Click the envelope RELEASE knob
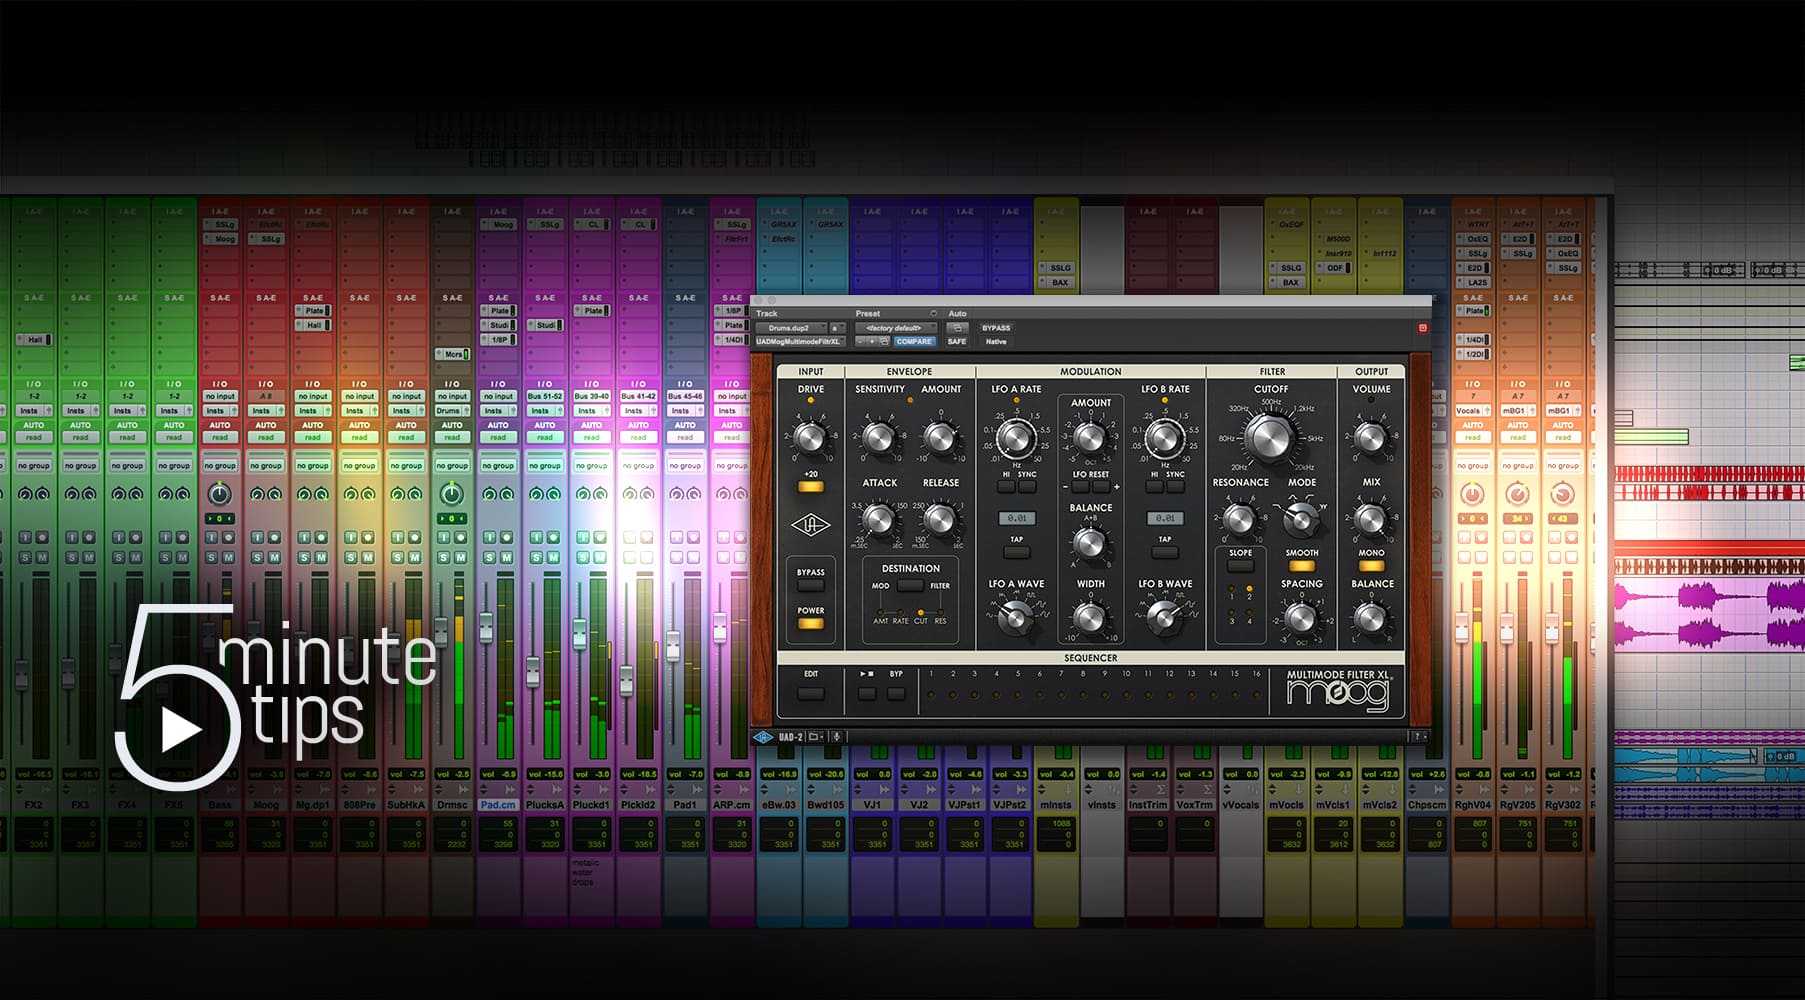 click(940, 518)
